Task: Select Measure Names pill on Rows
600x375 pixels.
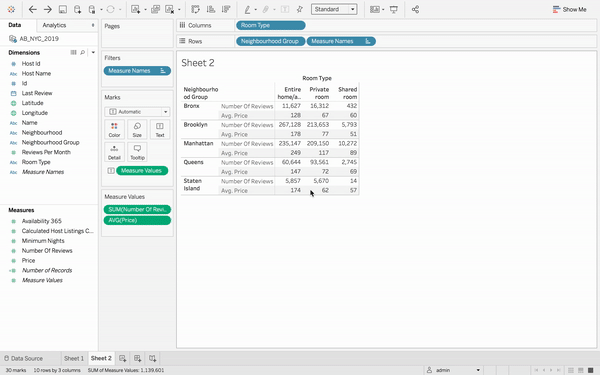Action: 341,41
